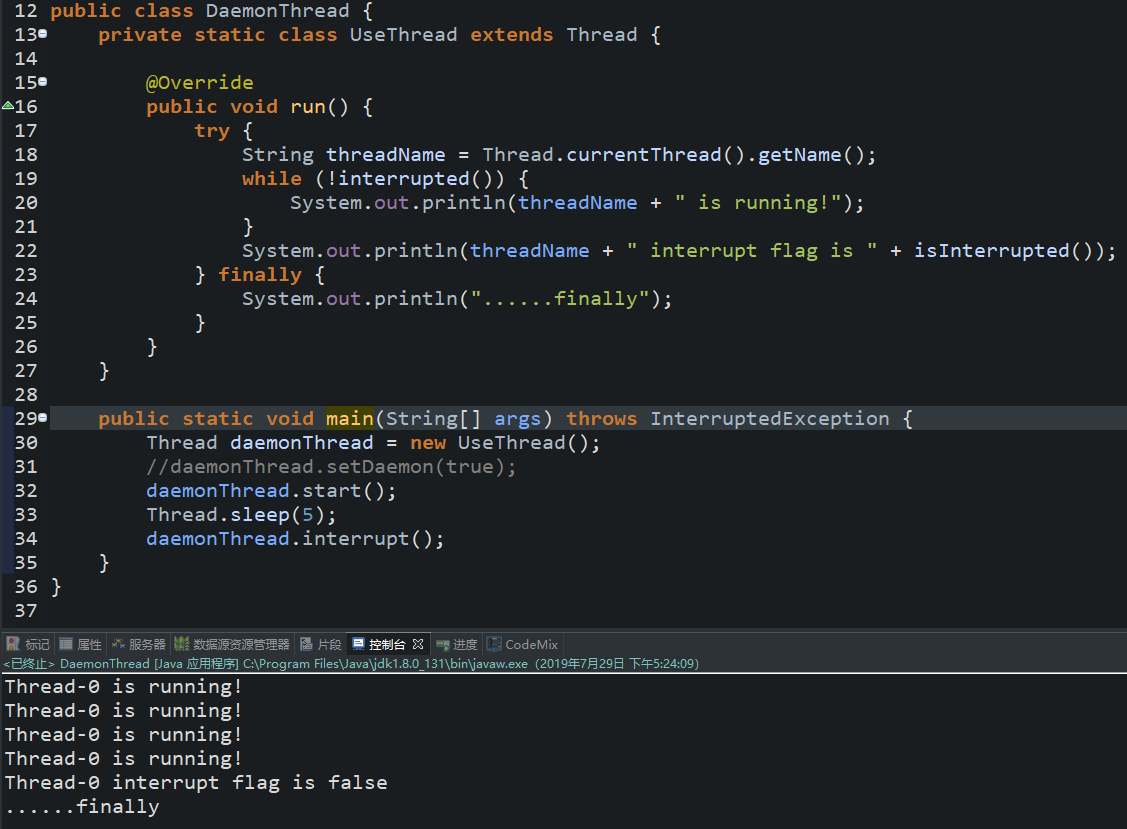
Task: Click line number 34 in the gutter
Action: point(26,539)
